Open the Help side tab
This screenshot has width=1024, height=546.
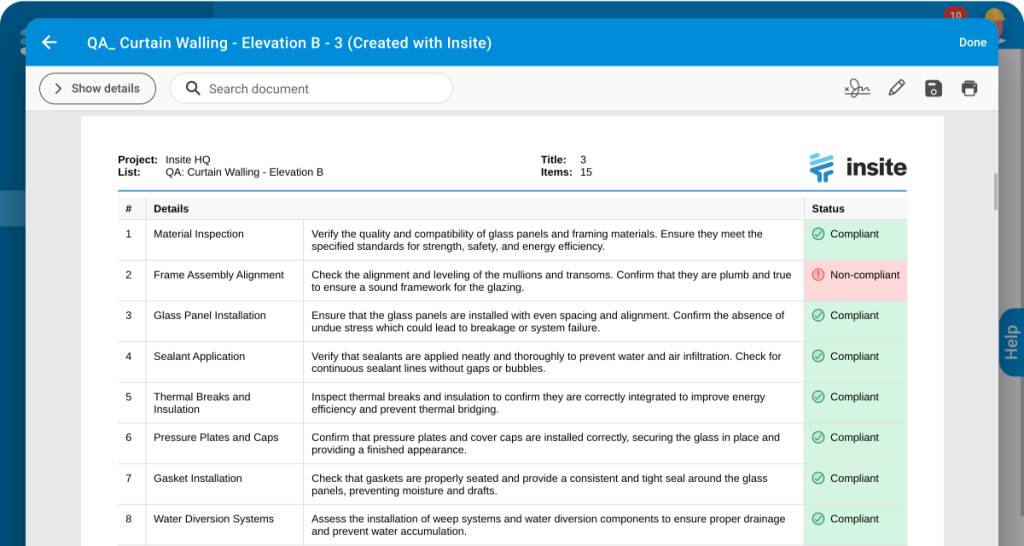1011,342
